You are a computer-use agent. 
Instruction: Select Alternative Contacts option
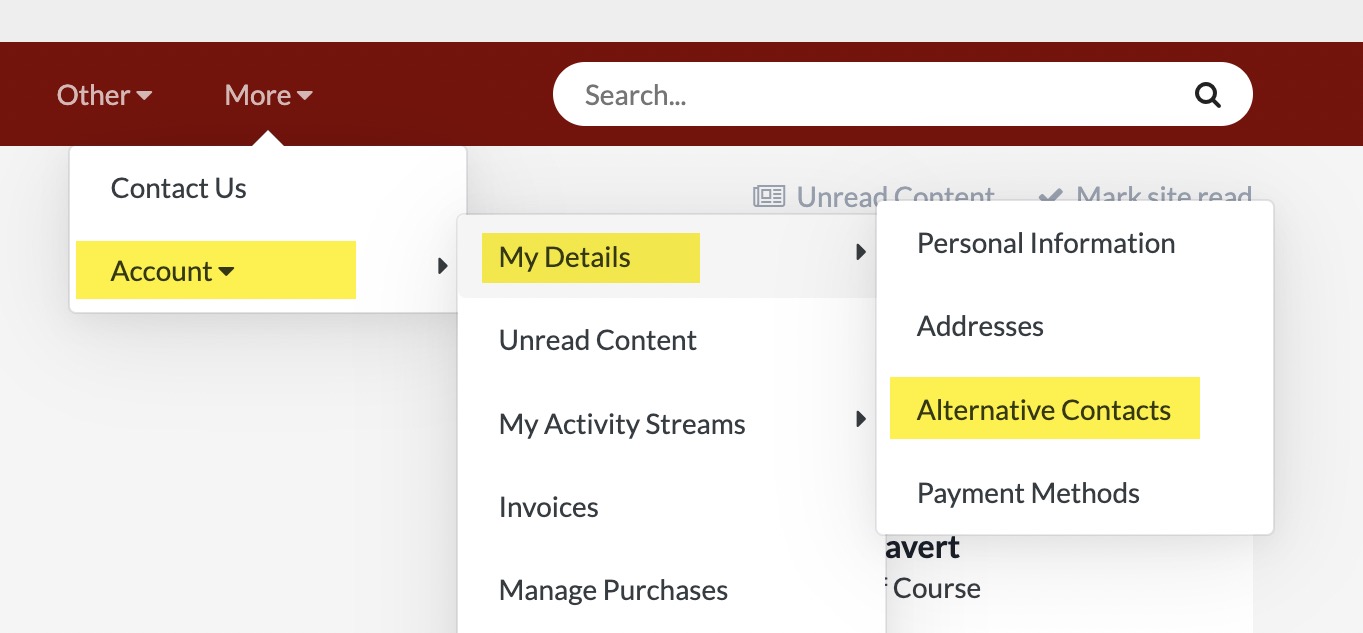(1044, 410)
